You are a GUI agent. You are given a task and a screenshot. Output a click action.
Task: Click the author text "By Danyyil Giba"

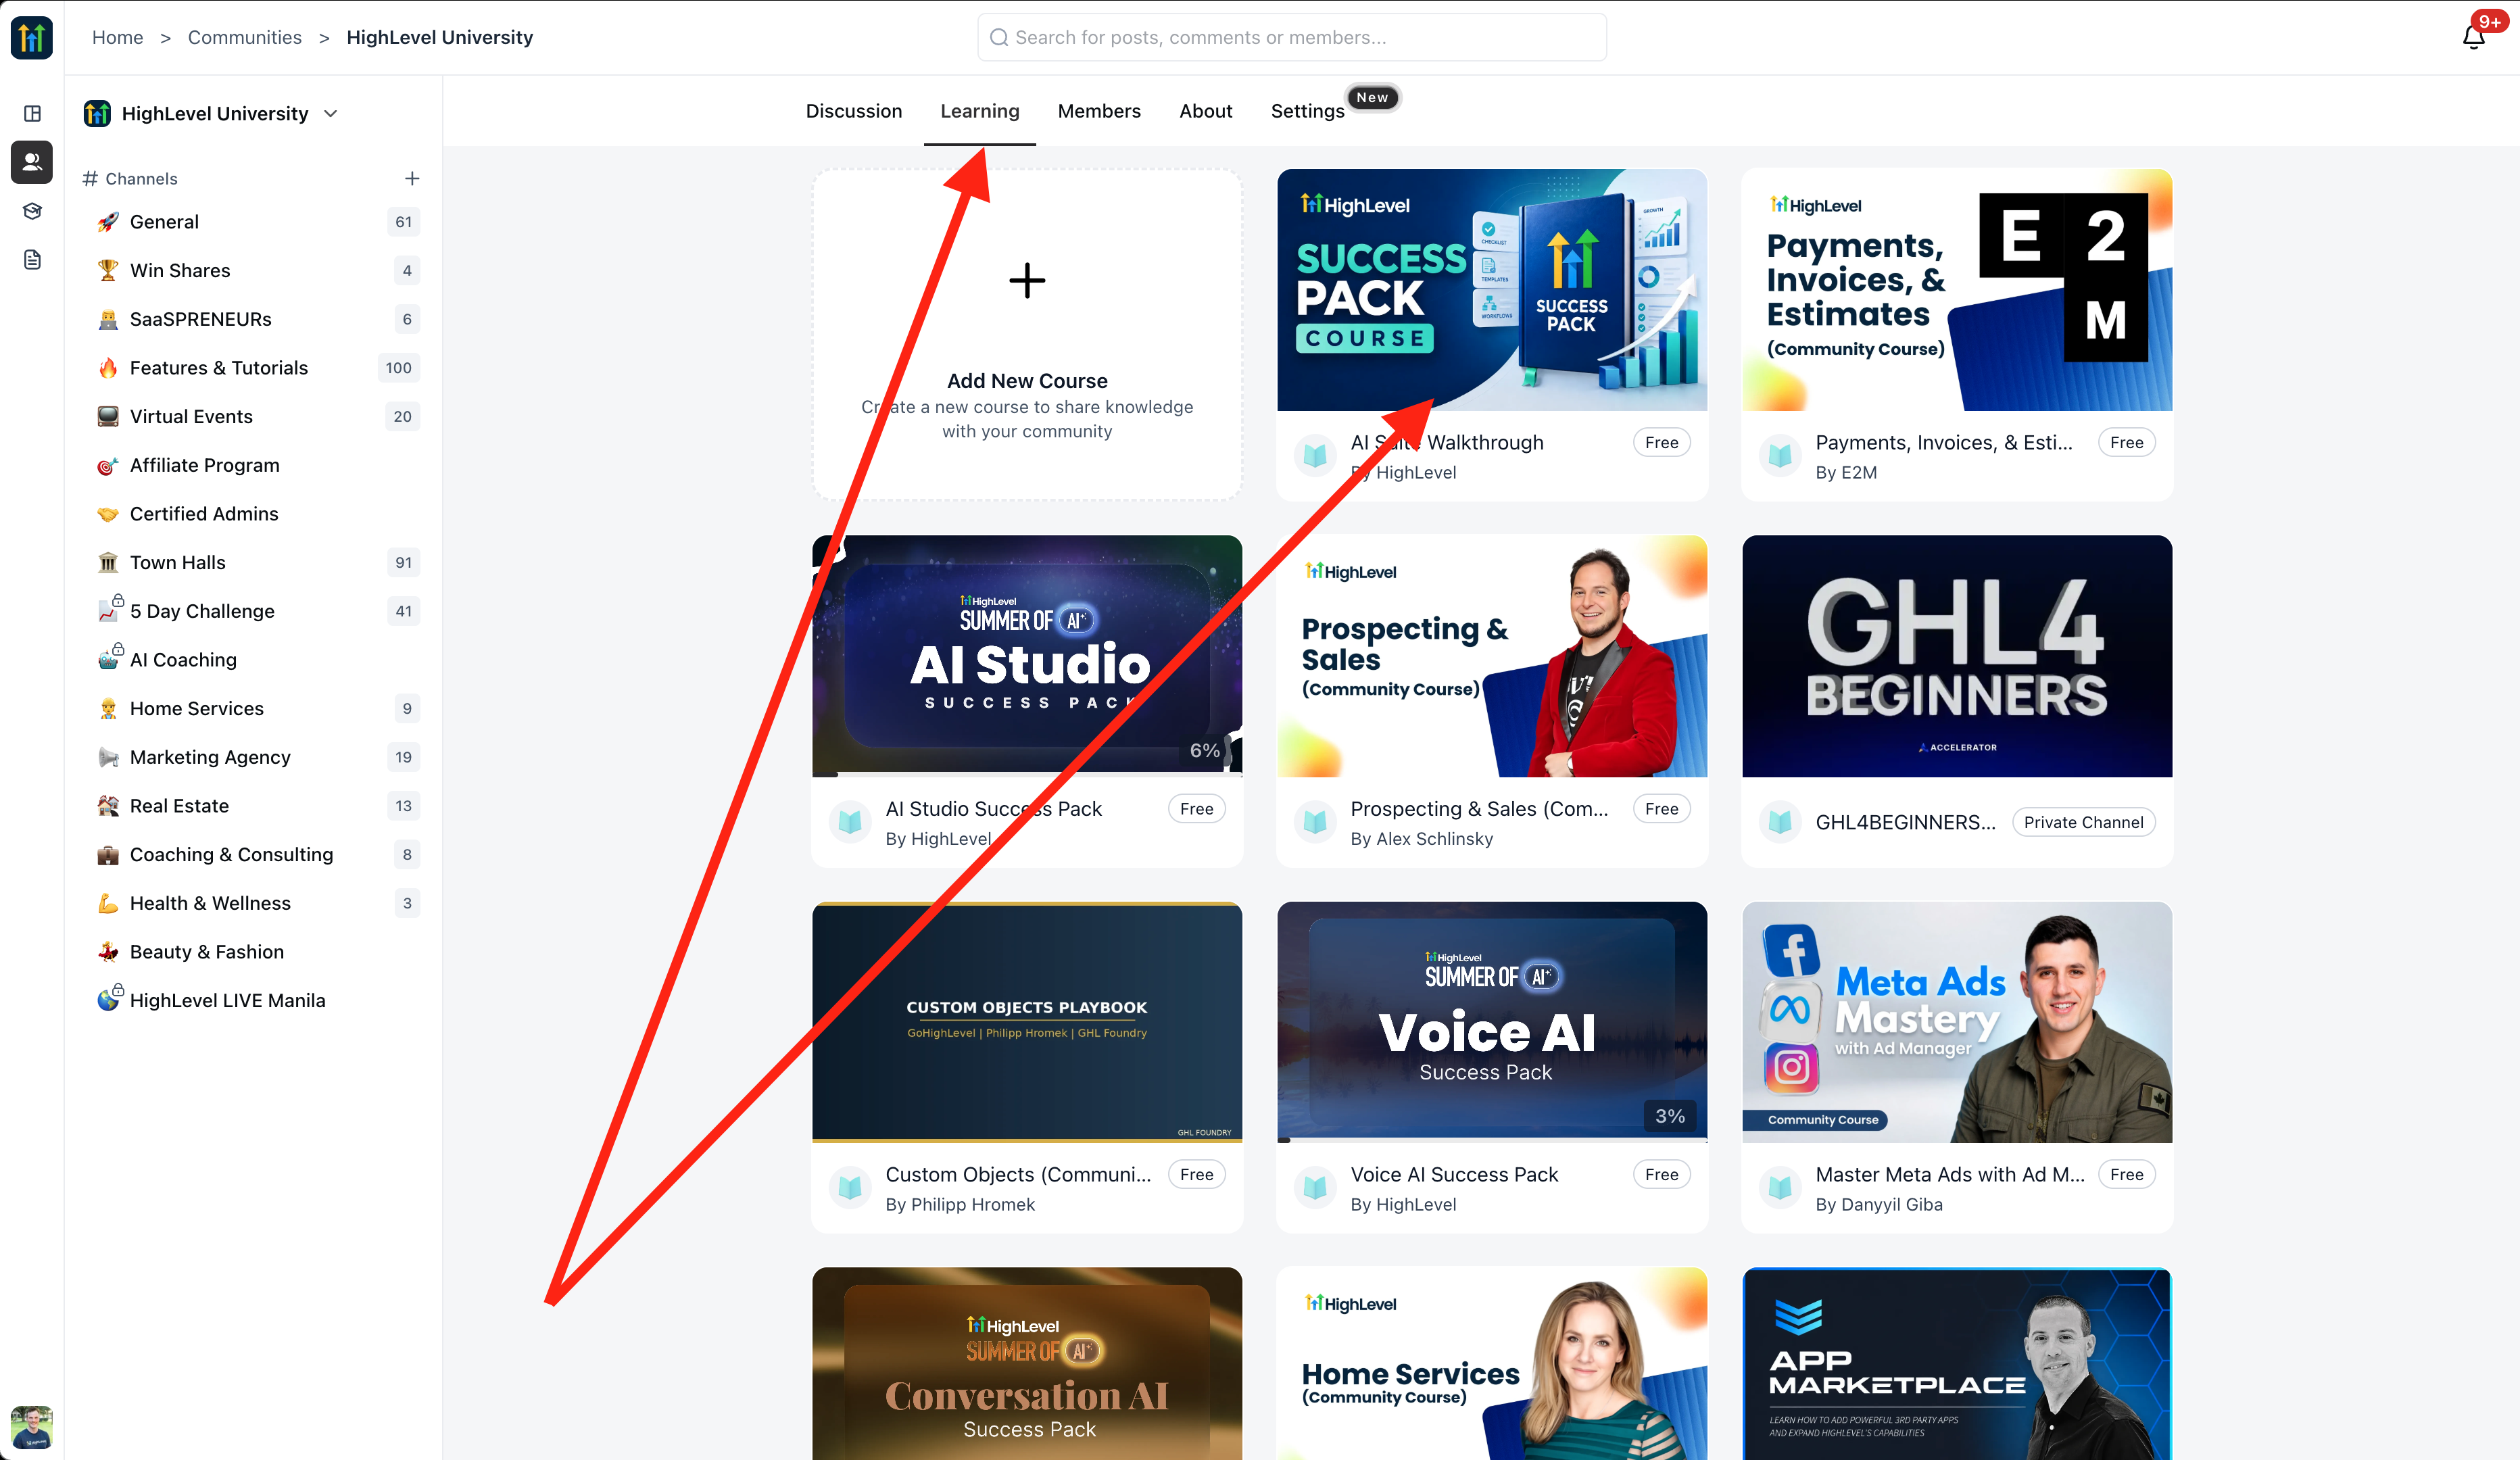click(1879, 1205)
